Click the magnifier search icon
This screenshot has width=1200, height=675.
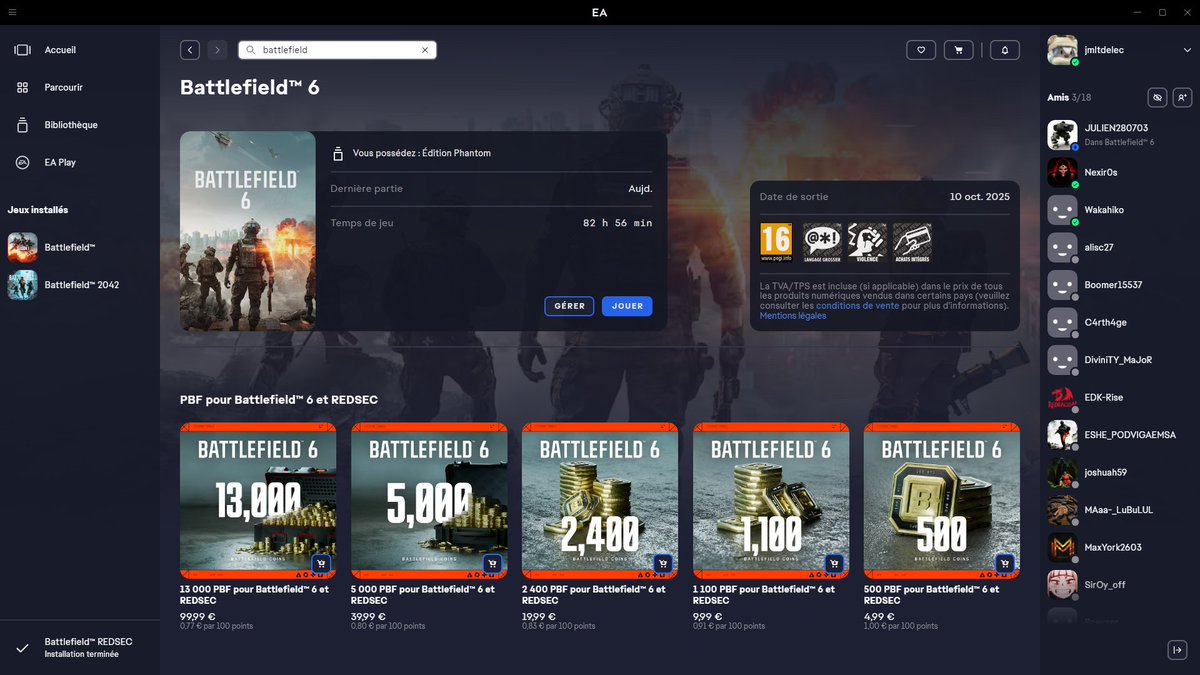tap(251, 50)
